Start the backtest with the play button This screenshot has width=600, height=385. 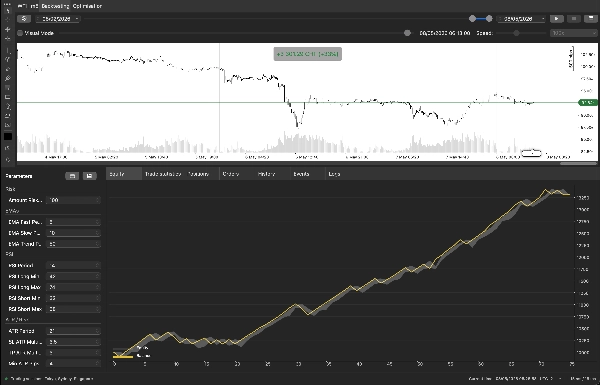[x=557, y=18]
